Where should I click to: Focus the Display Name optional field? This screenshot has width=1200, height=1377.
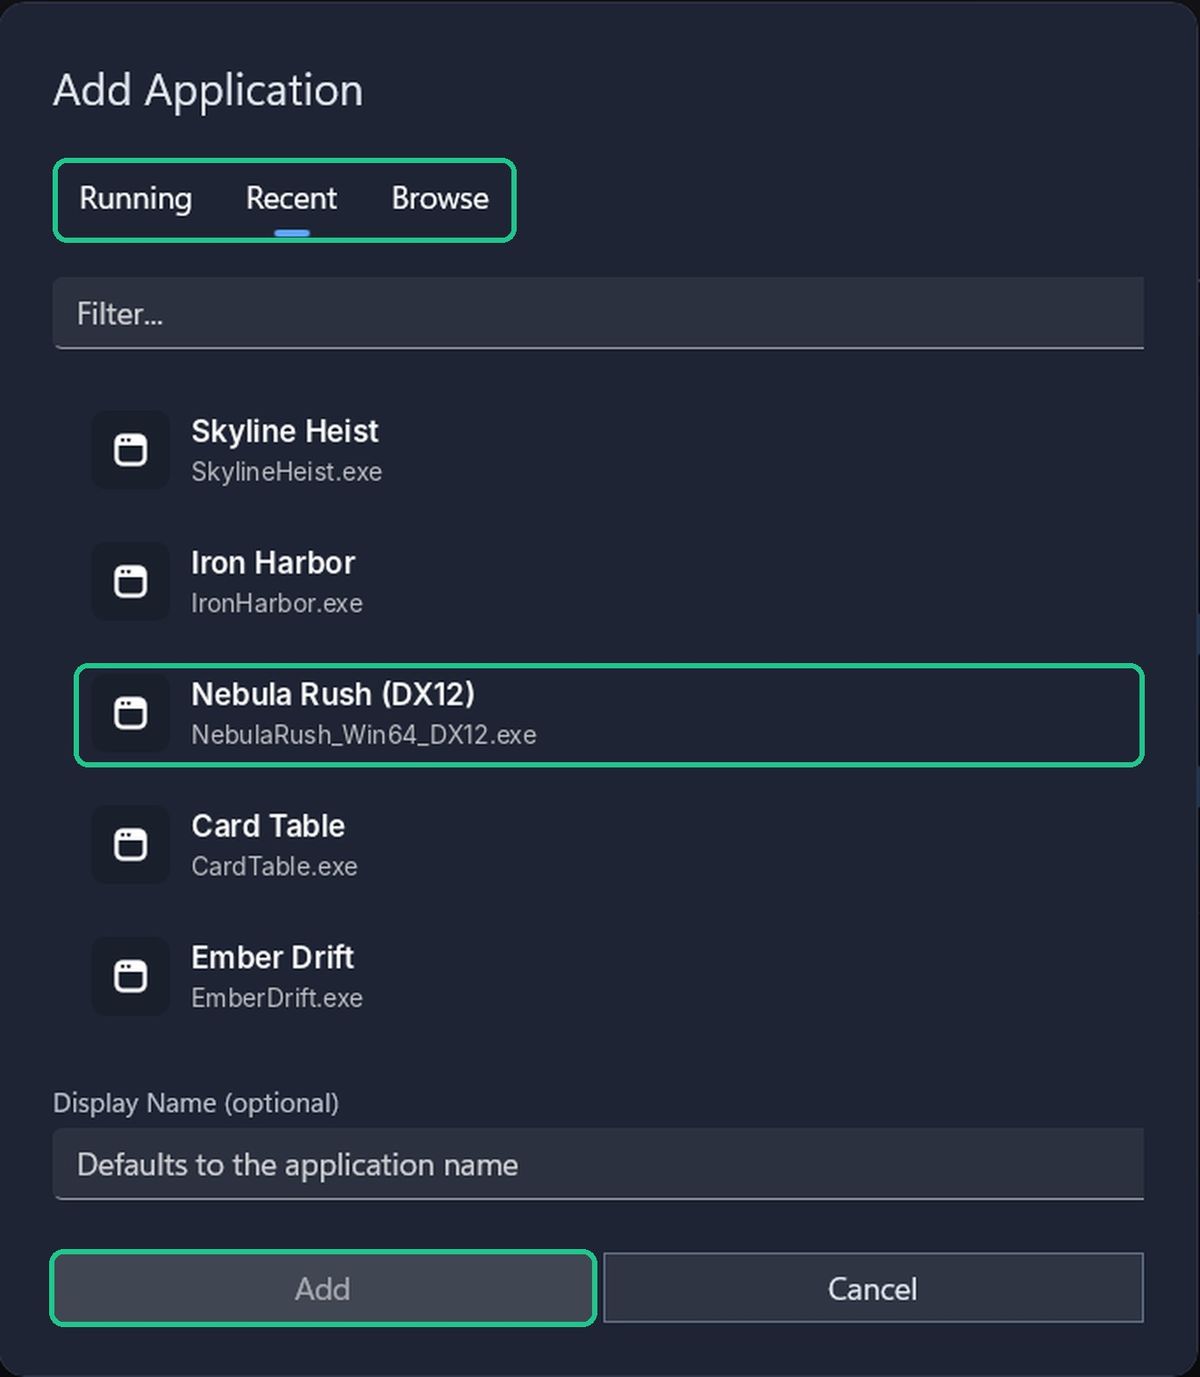pos(598,1164)
